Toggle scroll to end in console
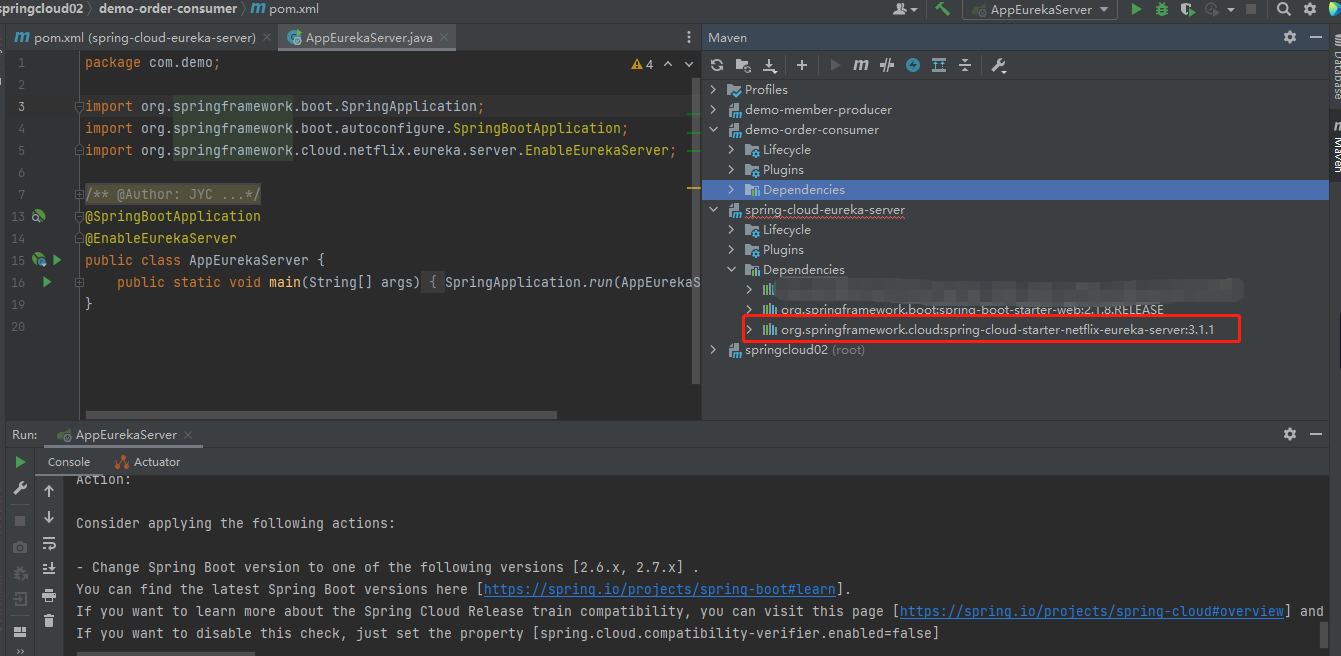The image size is (1341, 656). 49,569
